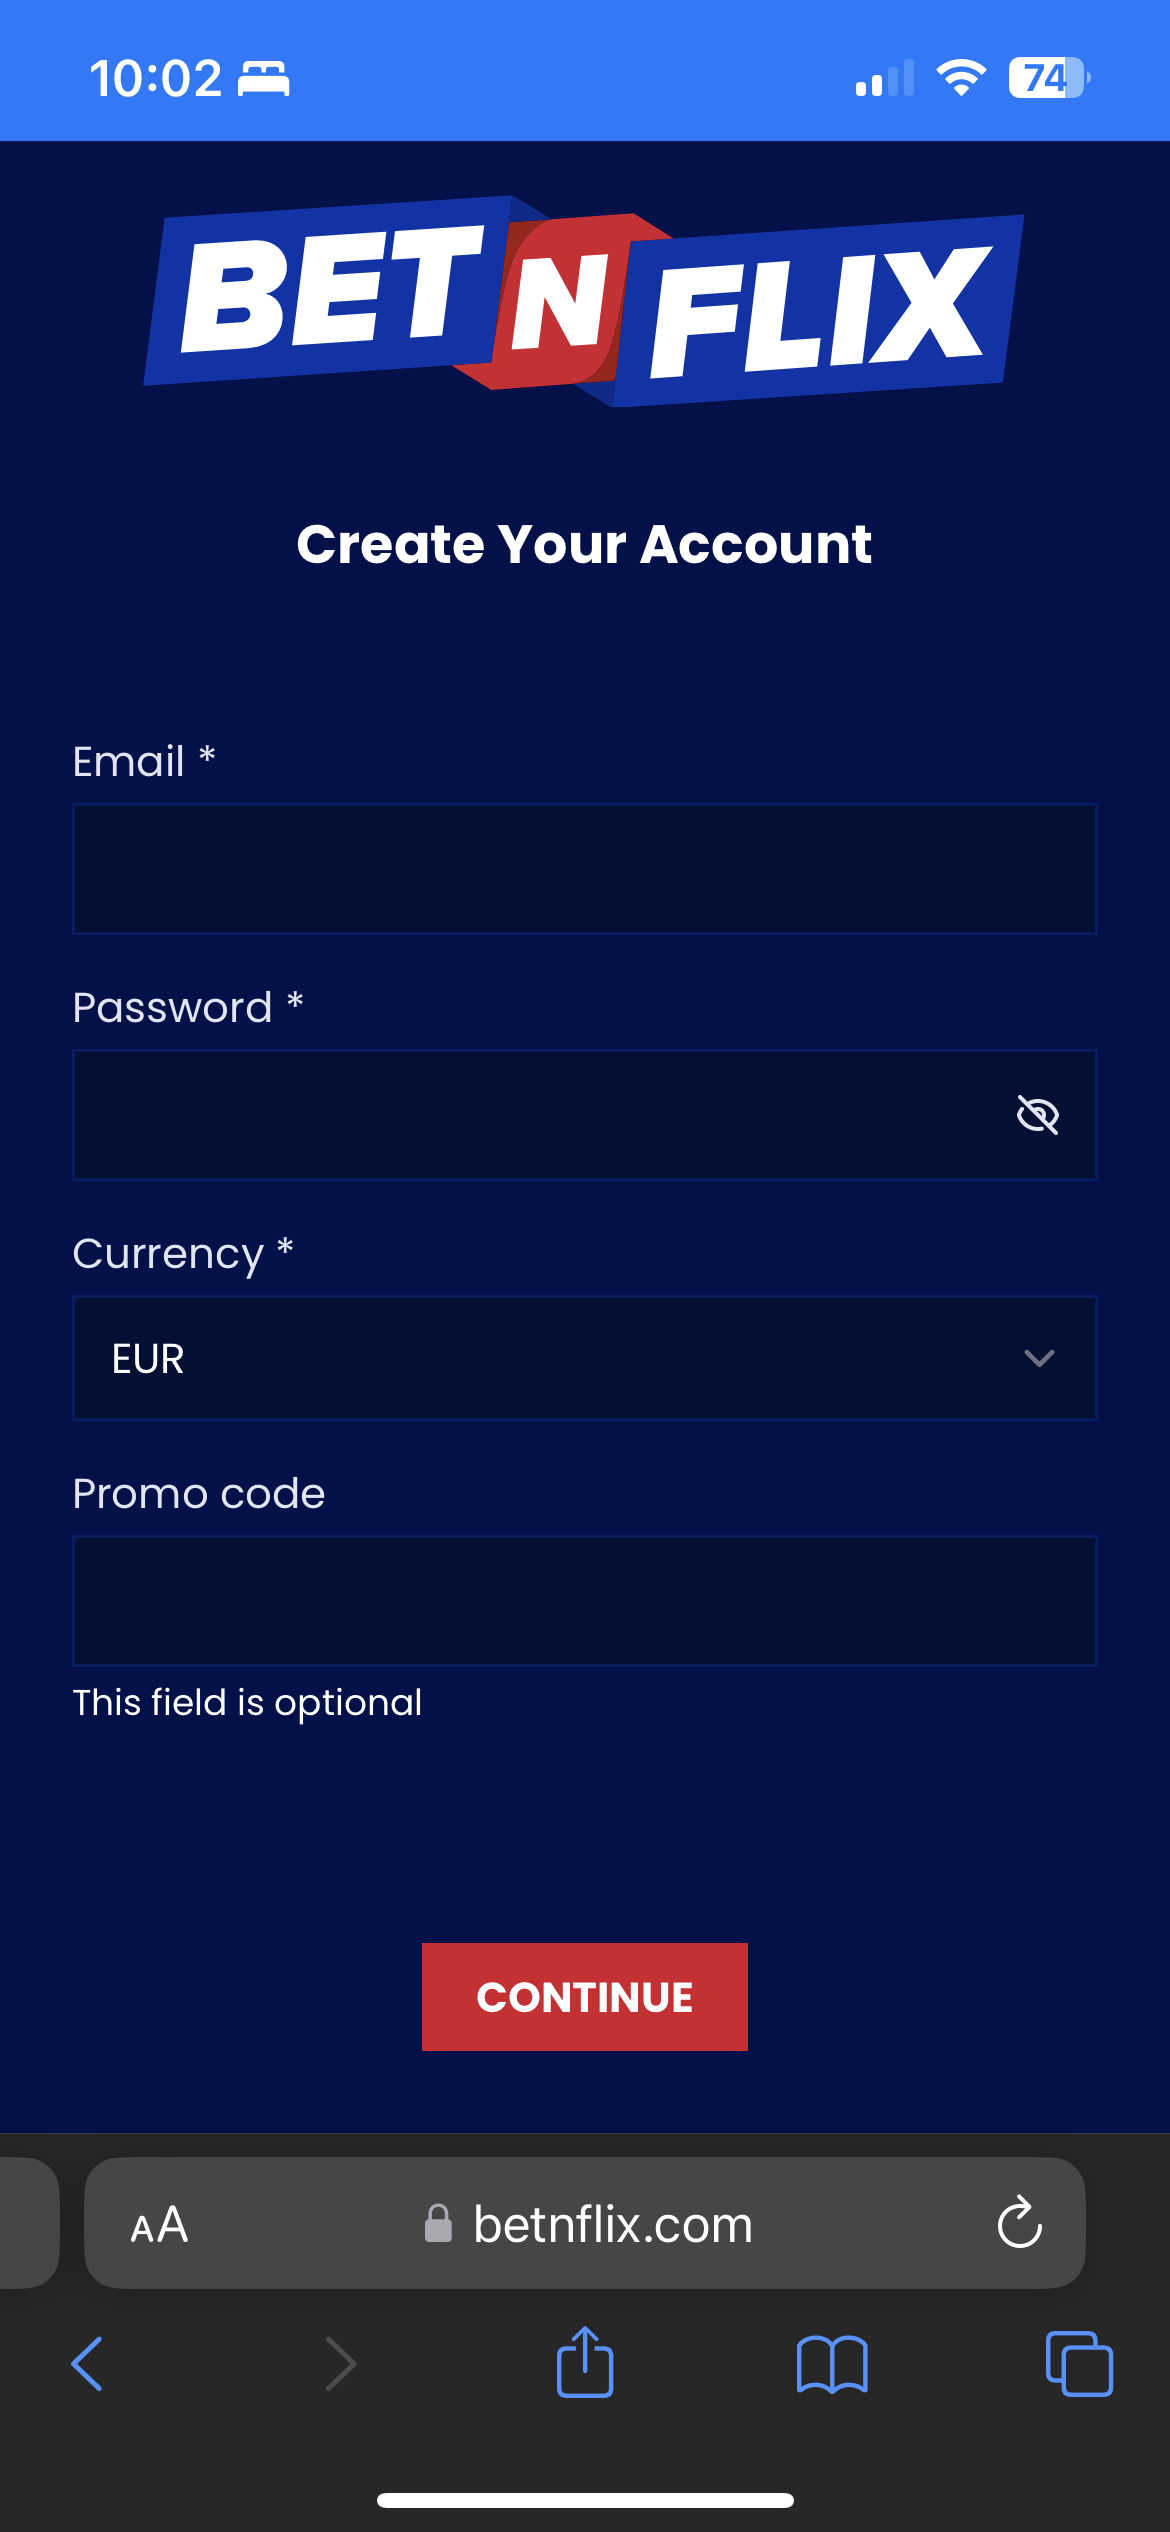Tap Safari forward arrow
The width and height of the screenshot is (1170, 2532).
pos(340,2364)
